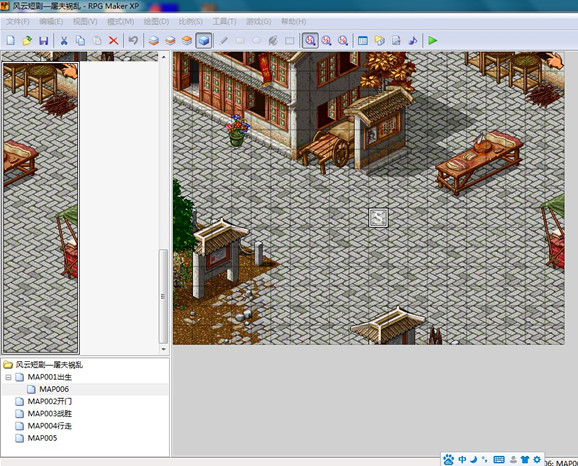The height and width of the screenshot is (466, 578).
Task: Open the 编辑(E) menu
Action: pyautogui.click(x=51, y=21)
